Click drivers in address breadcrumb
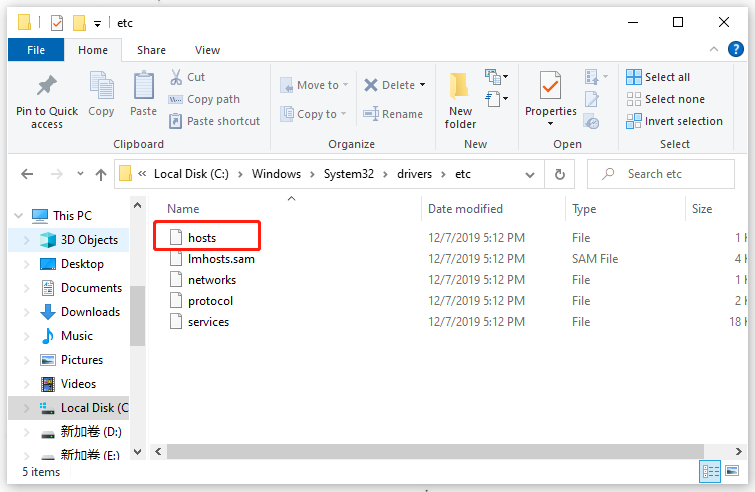Image resolution: width=755 pixels, height=492 pixels. coord(415,174)
